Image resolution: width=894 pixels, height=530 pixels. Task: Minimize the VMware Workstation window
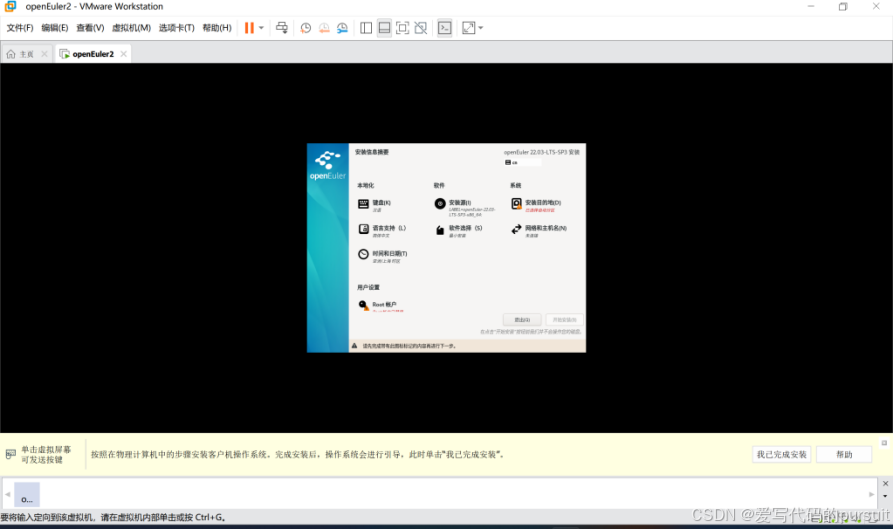(x=811, y=7)
